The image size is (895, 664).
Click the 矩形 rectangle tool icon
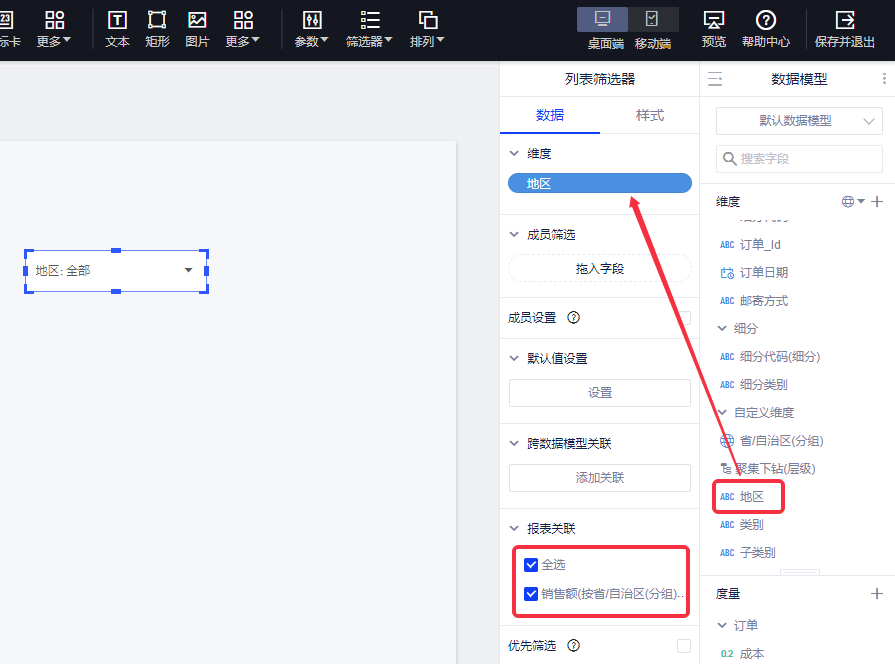[x=157, y=21]
